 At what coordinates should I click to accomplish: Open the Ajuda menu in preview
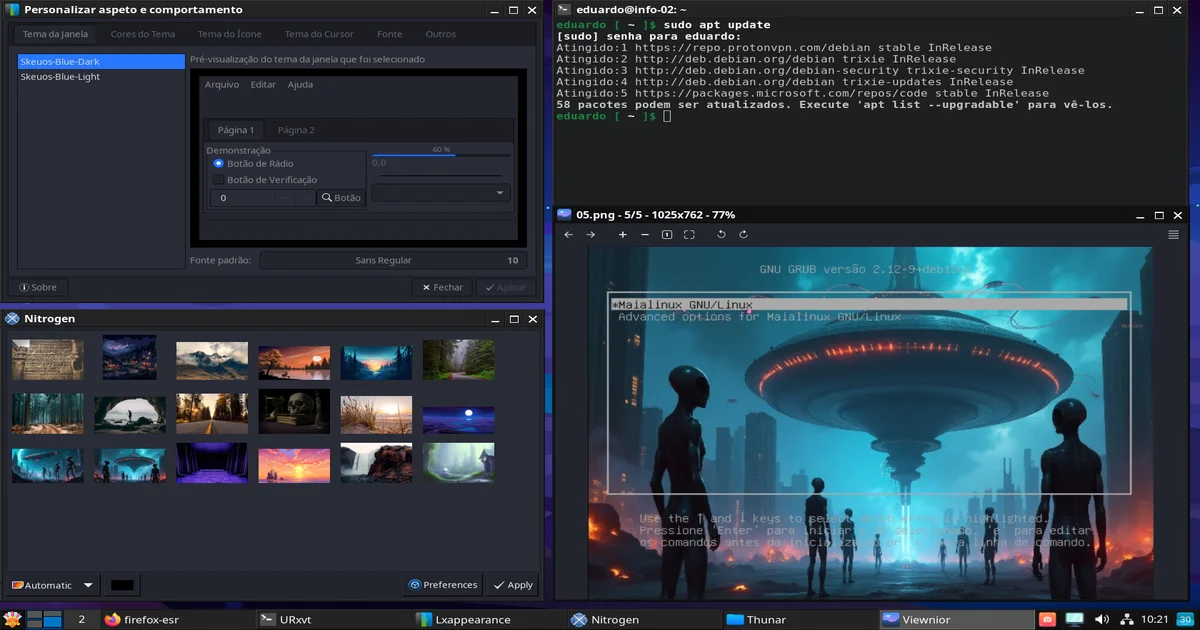[300, 85]
